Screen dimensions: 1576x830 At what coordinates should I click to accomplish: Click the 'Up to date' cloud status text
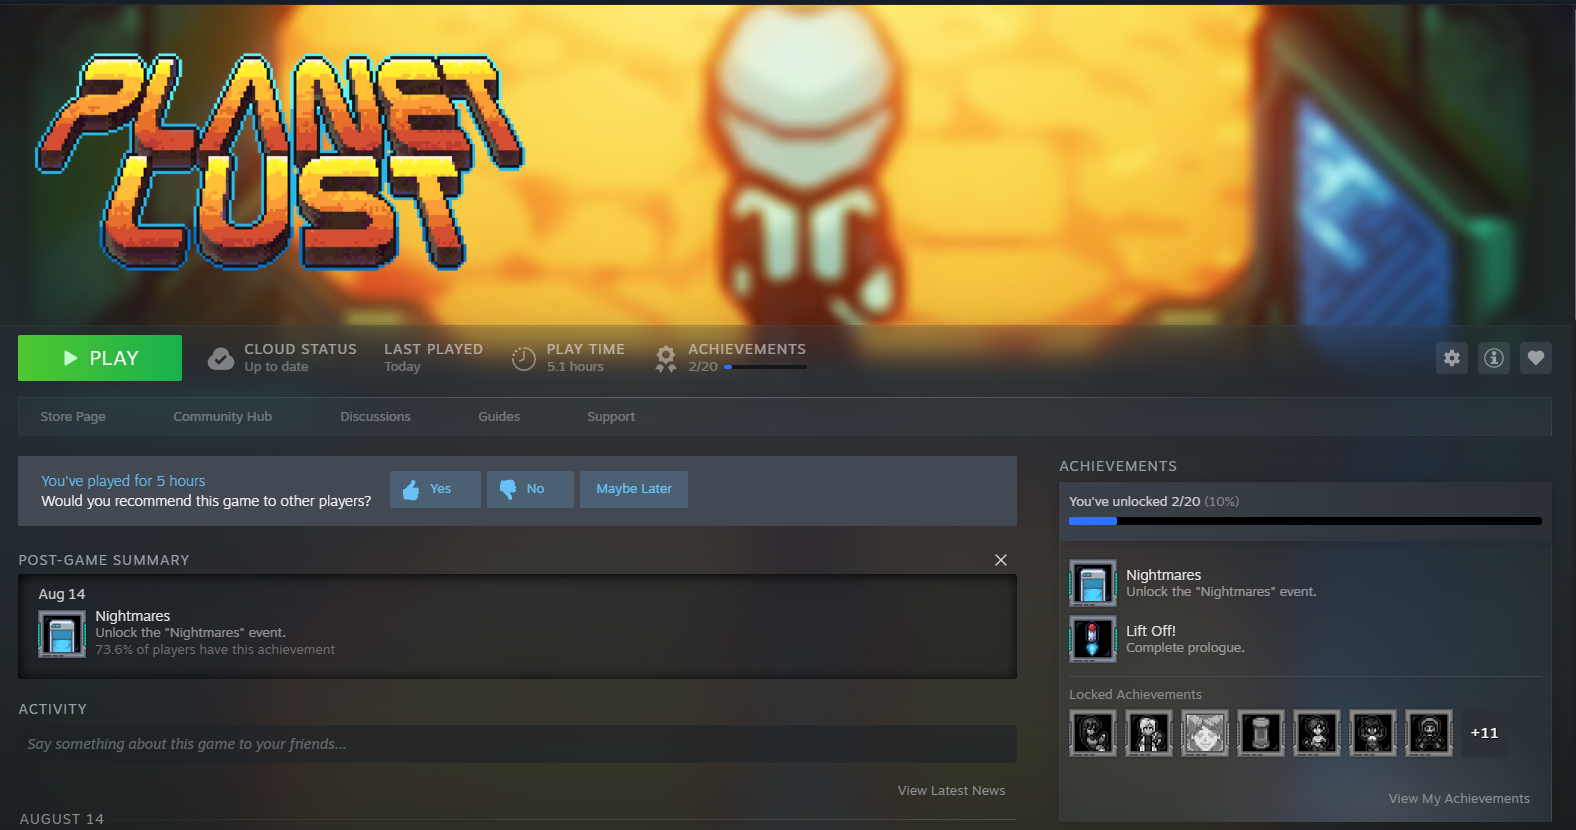[276, 367]
